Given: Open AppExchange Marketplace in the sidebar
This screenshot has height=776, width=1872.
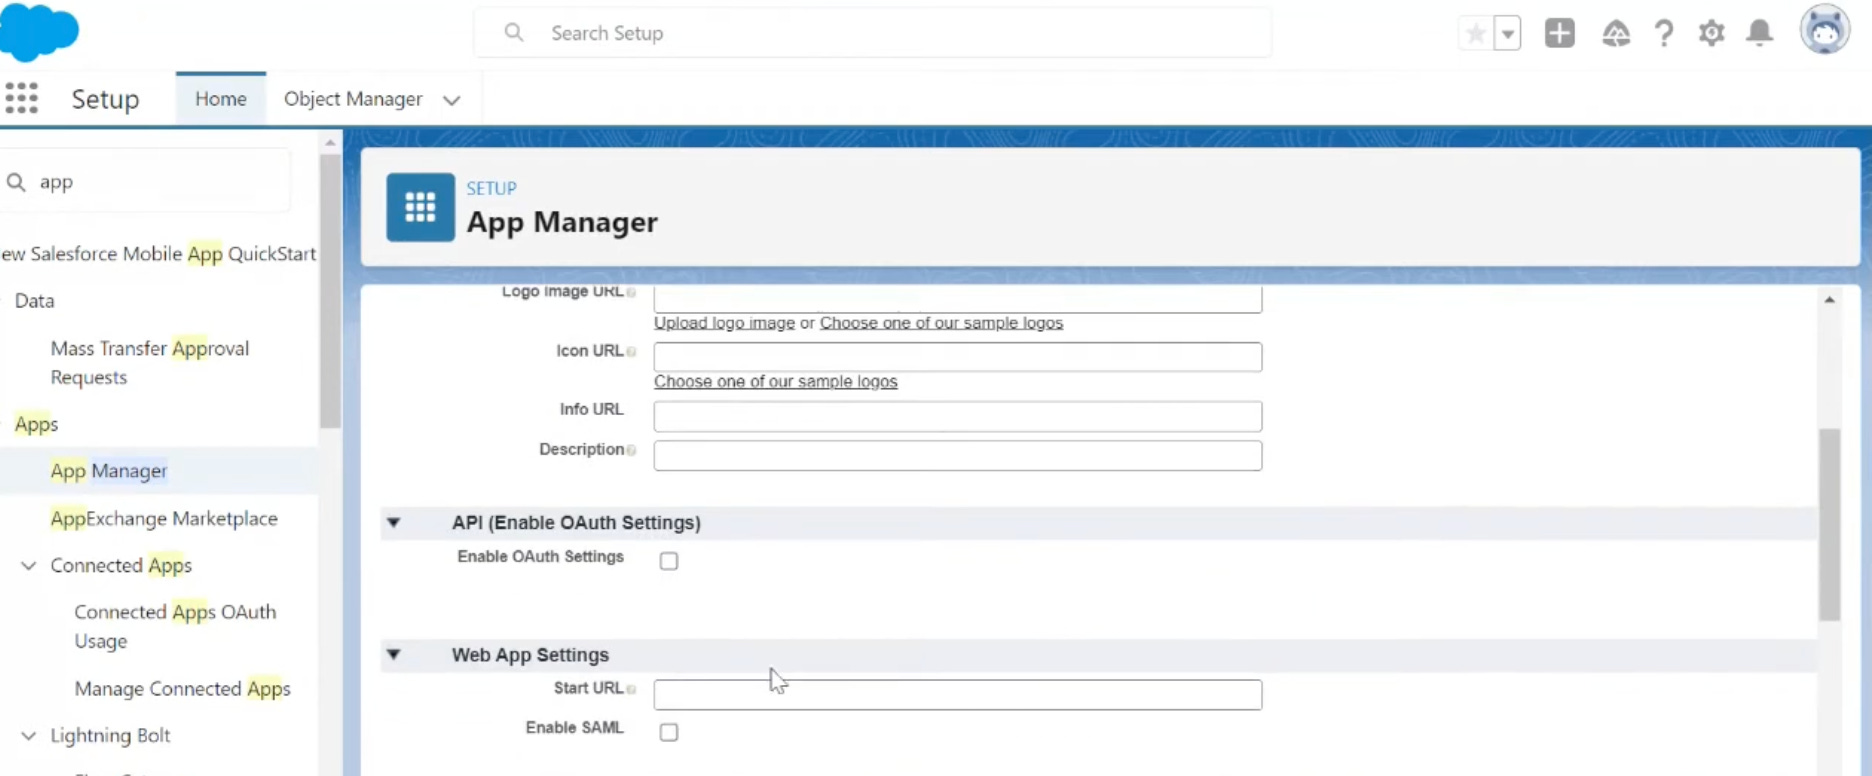Looking at the screenshot, I should pos(164,519).
